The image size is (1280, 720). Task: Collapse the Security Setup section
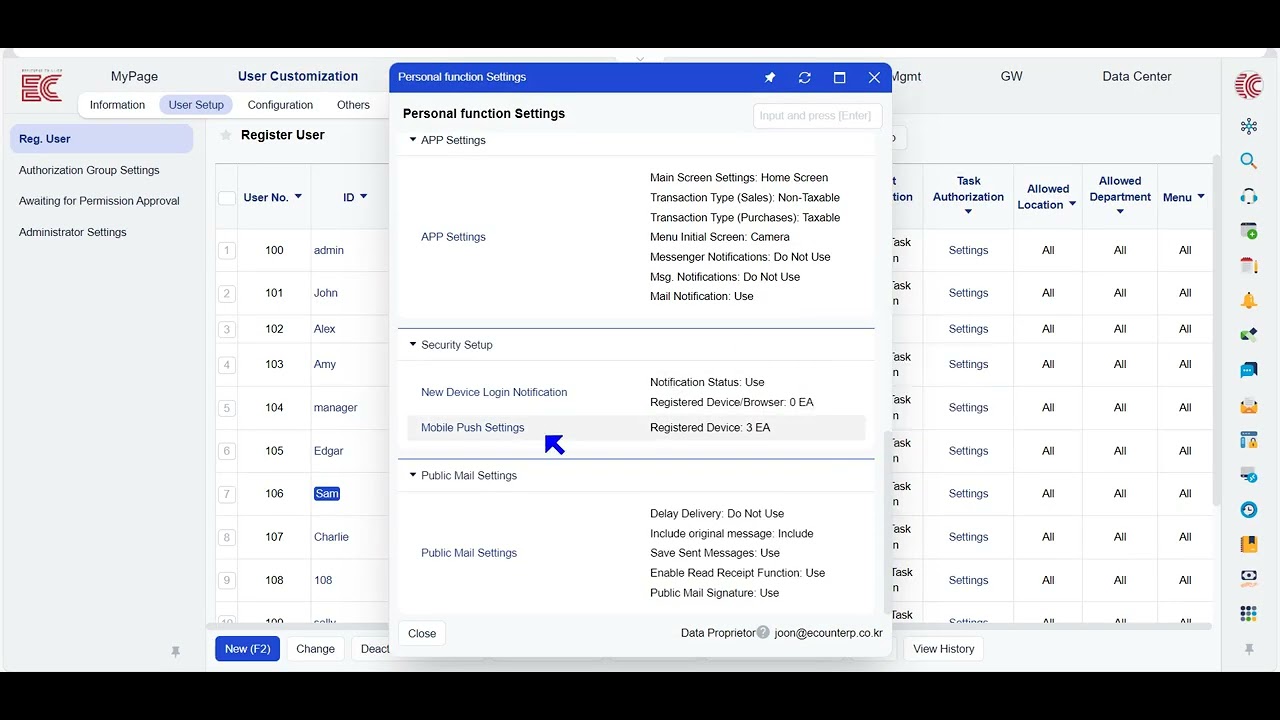(x=413, y=345)
